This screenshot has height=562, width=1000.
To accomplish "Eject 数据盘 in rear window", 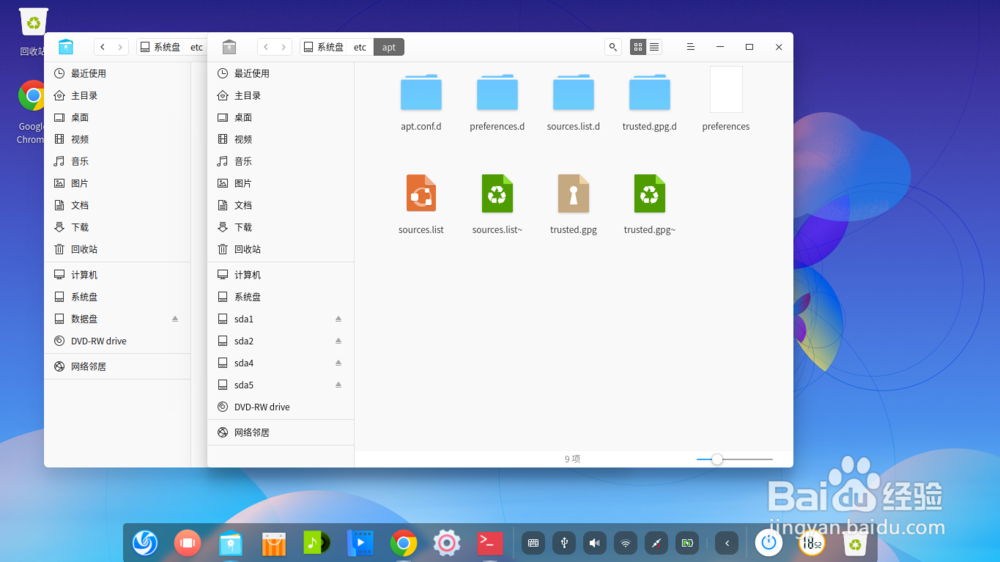I will point(175,319).
